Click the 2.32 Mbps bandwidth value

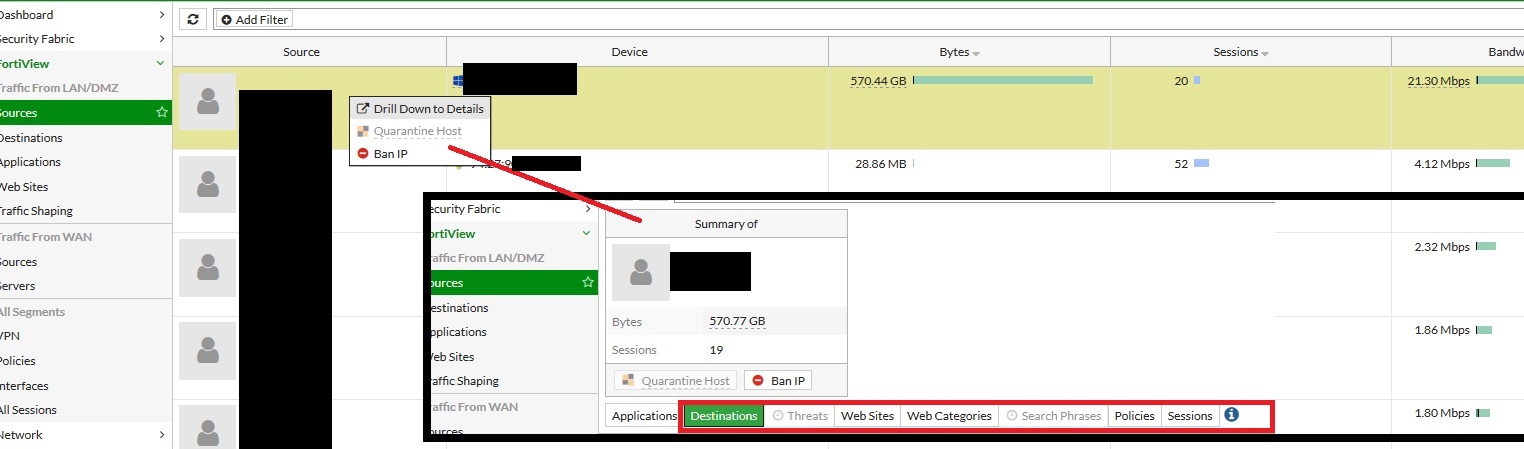tap(1442, 247)
